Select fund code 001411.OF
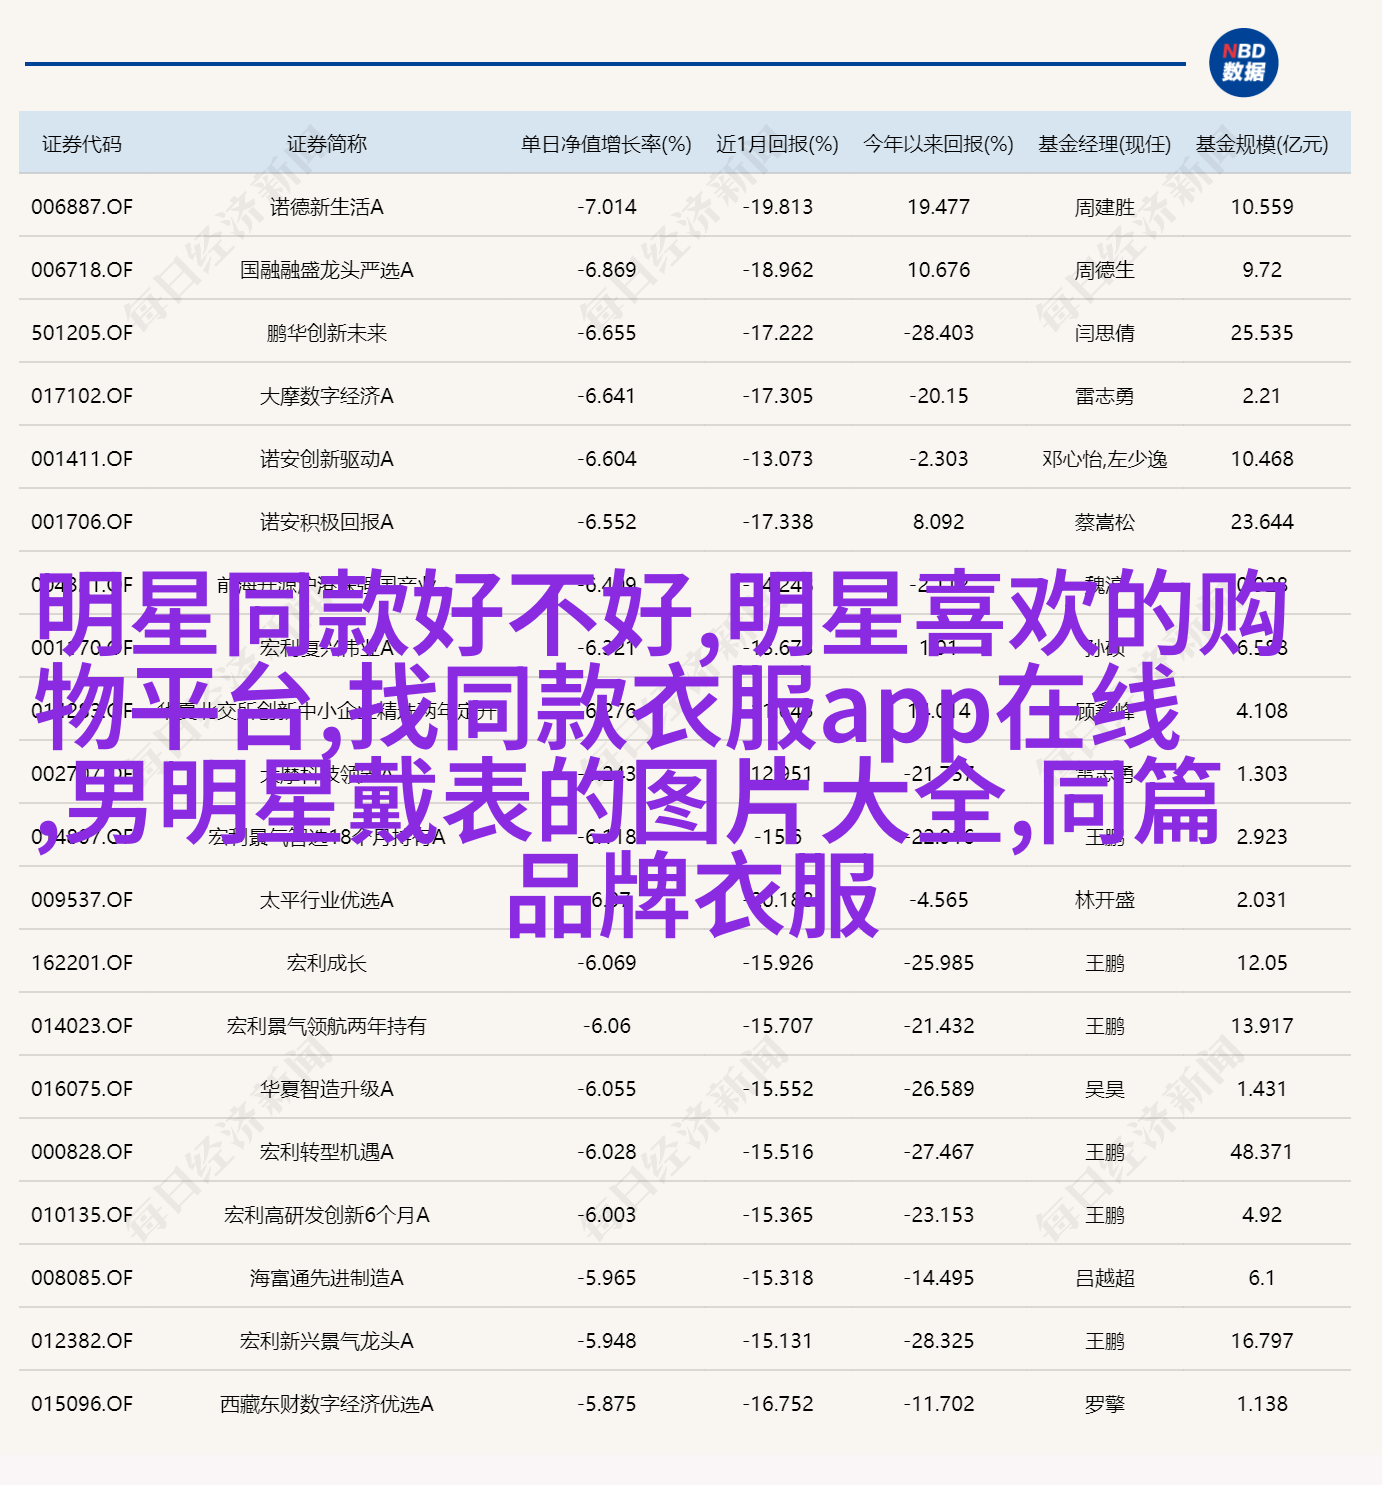 (82, 459)
